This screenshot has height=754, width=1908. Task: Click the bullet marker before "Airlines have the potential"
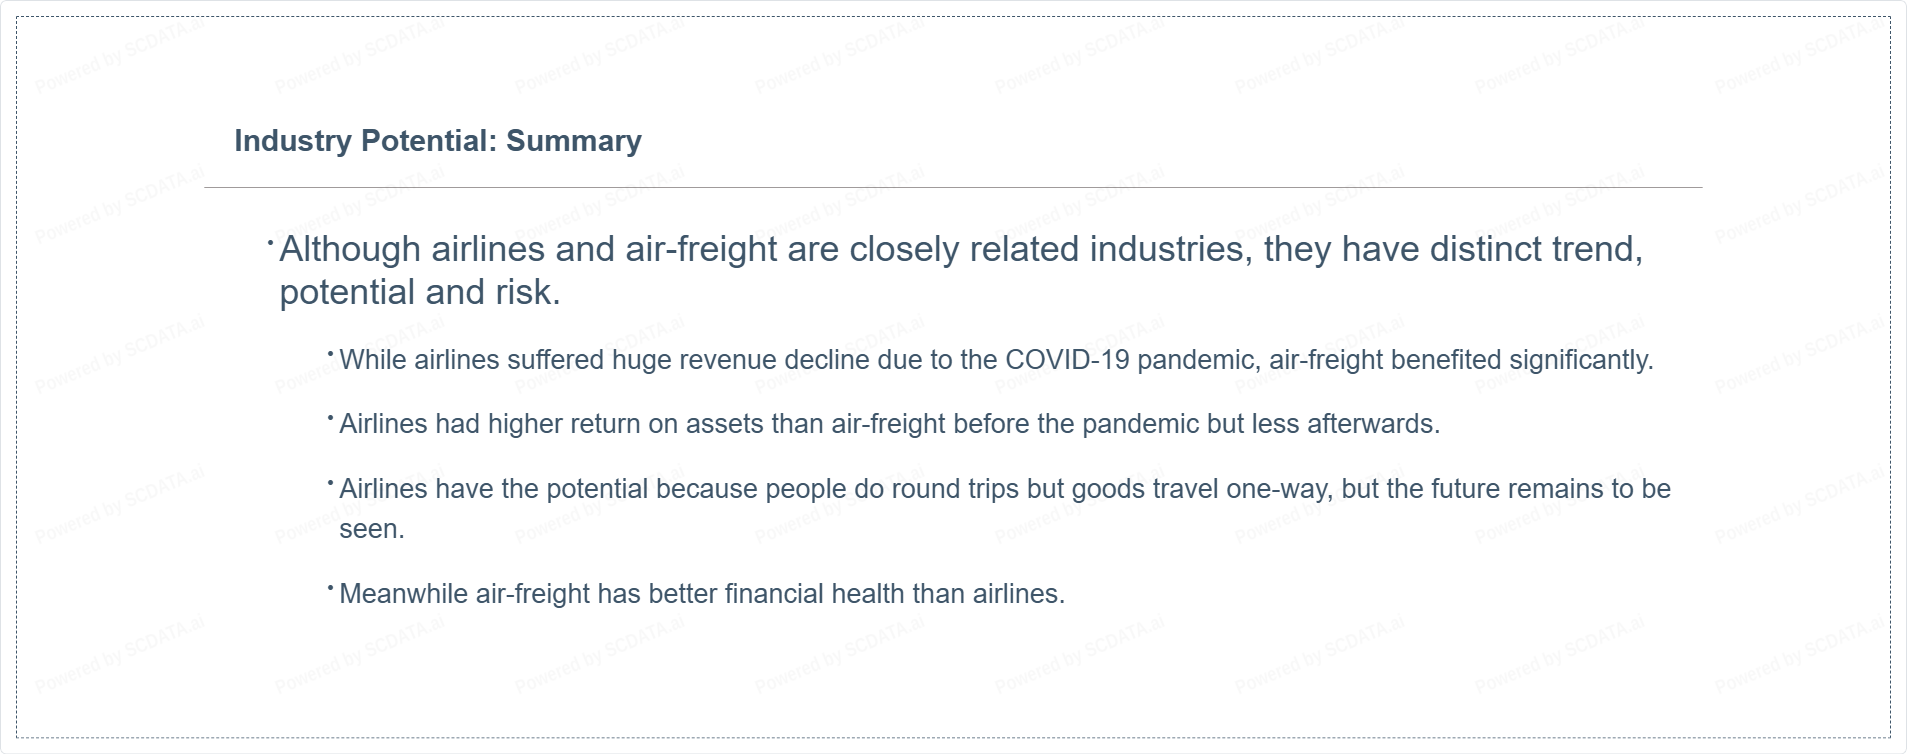click(330, 482)
